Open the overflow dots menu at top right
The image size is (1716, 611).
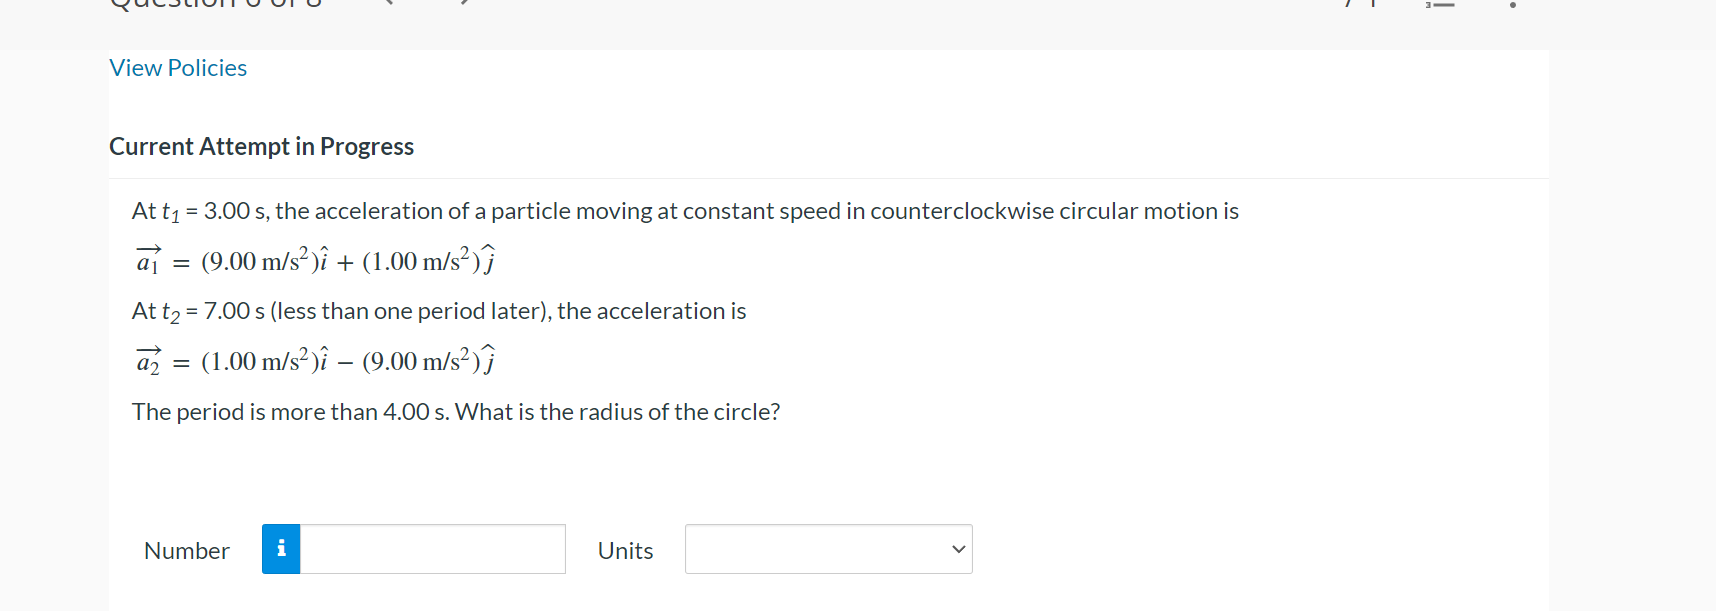point(1512,6)
